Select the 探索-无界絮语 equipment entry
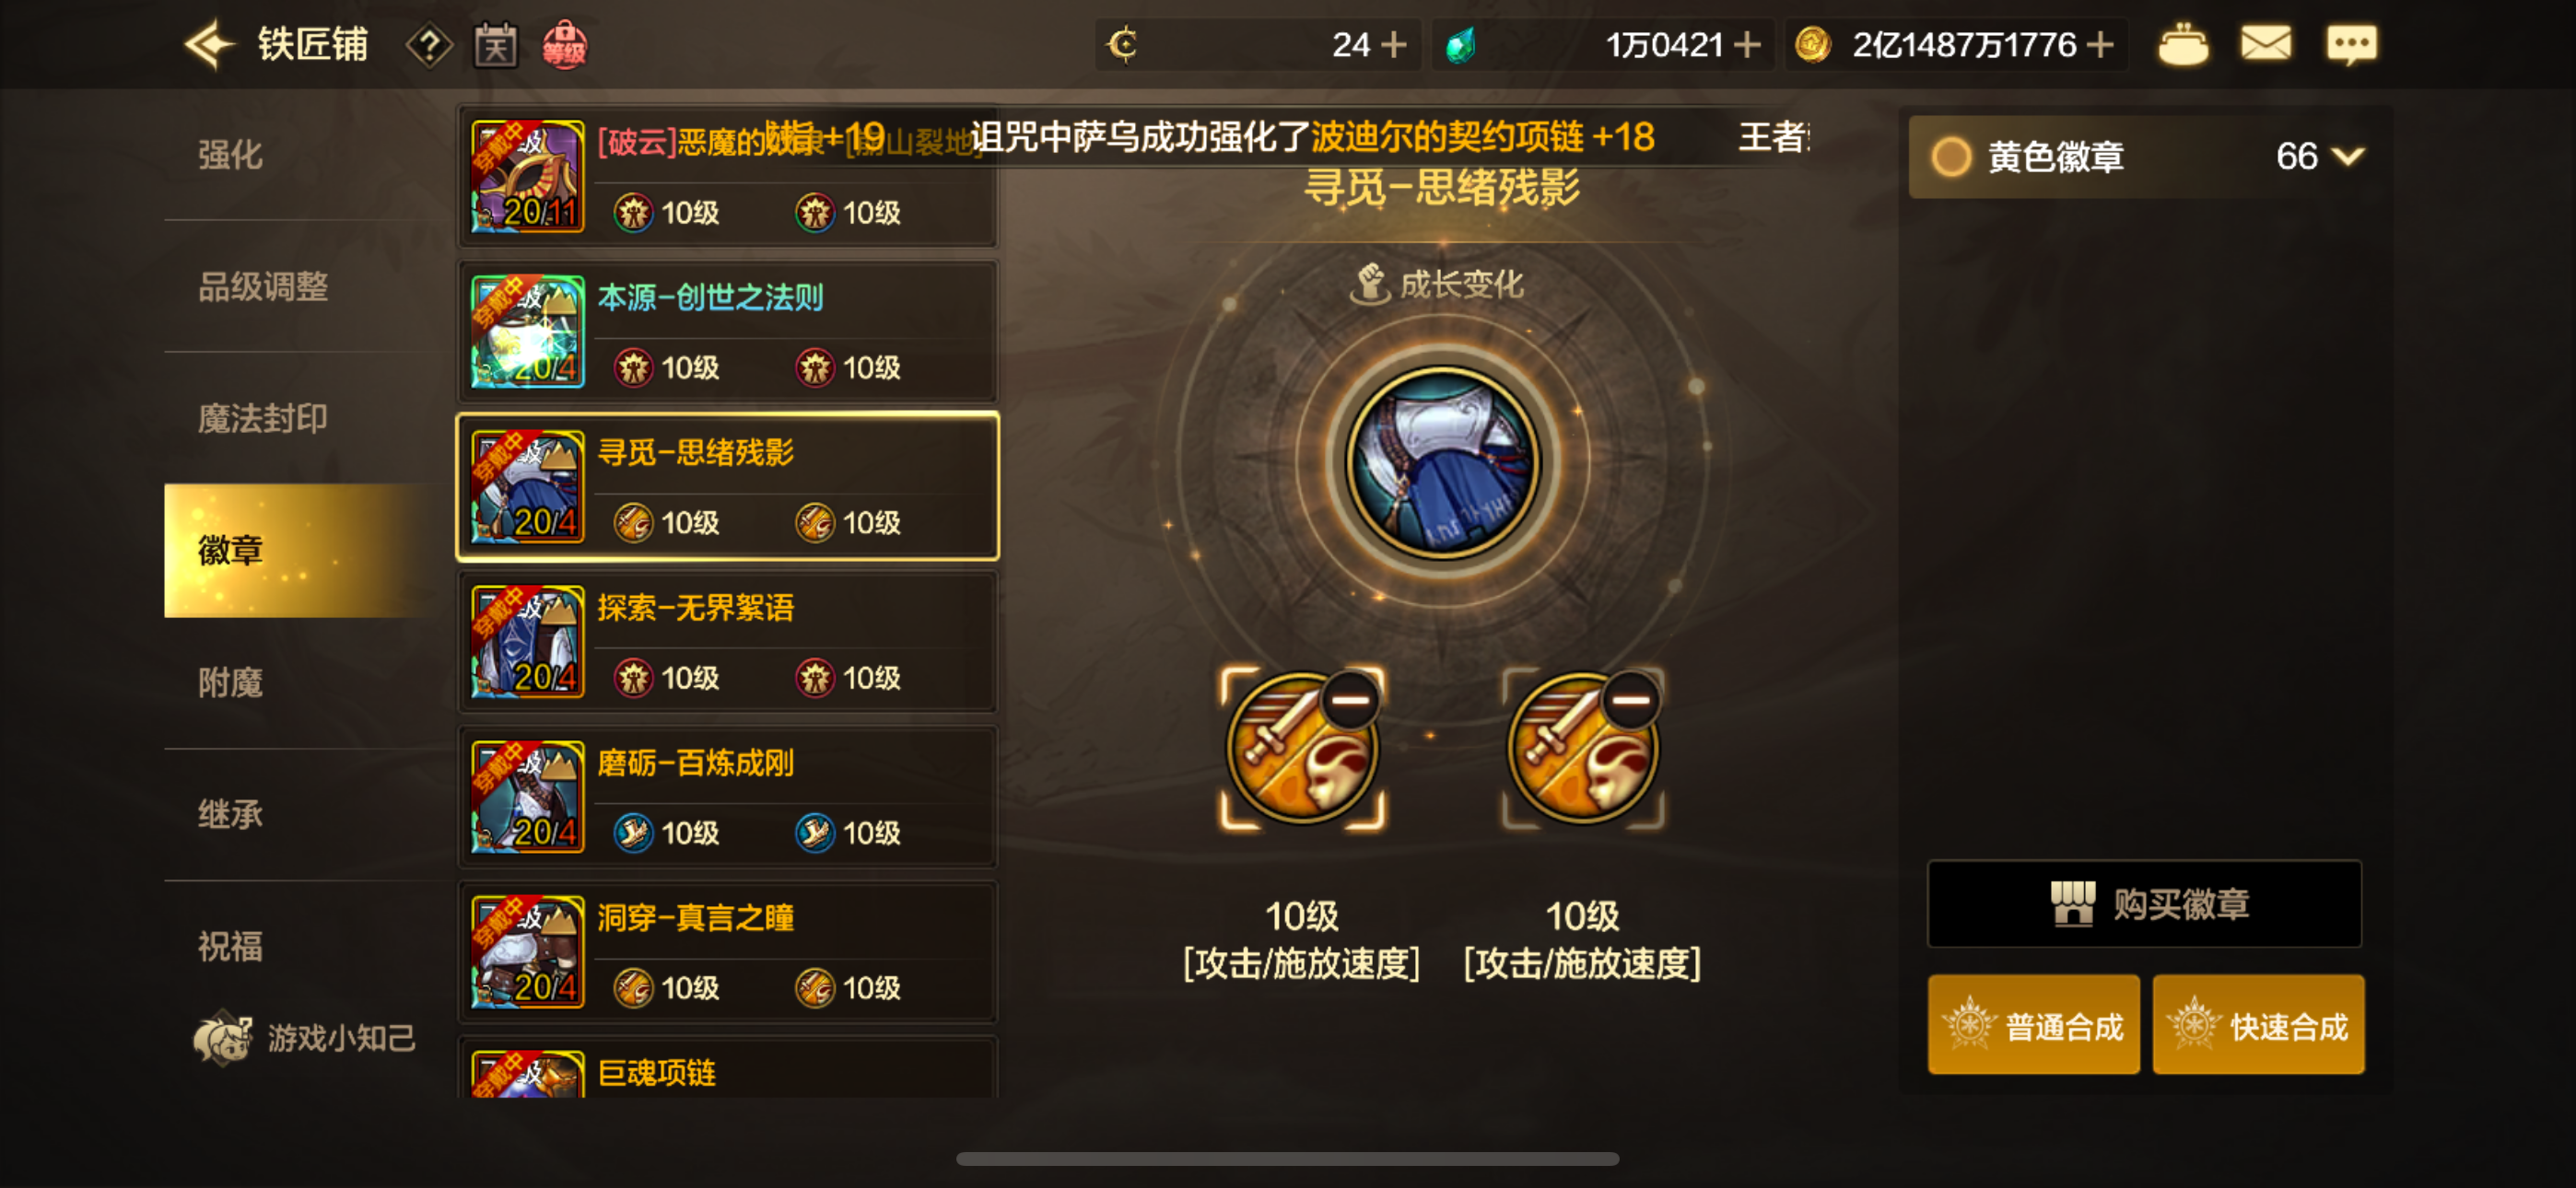The image size is (2576, 1188). click(x=727, y=642)
